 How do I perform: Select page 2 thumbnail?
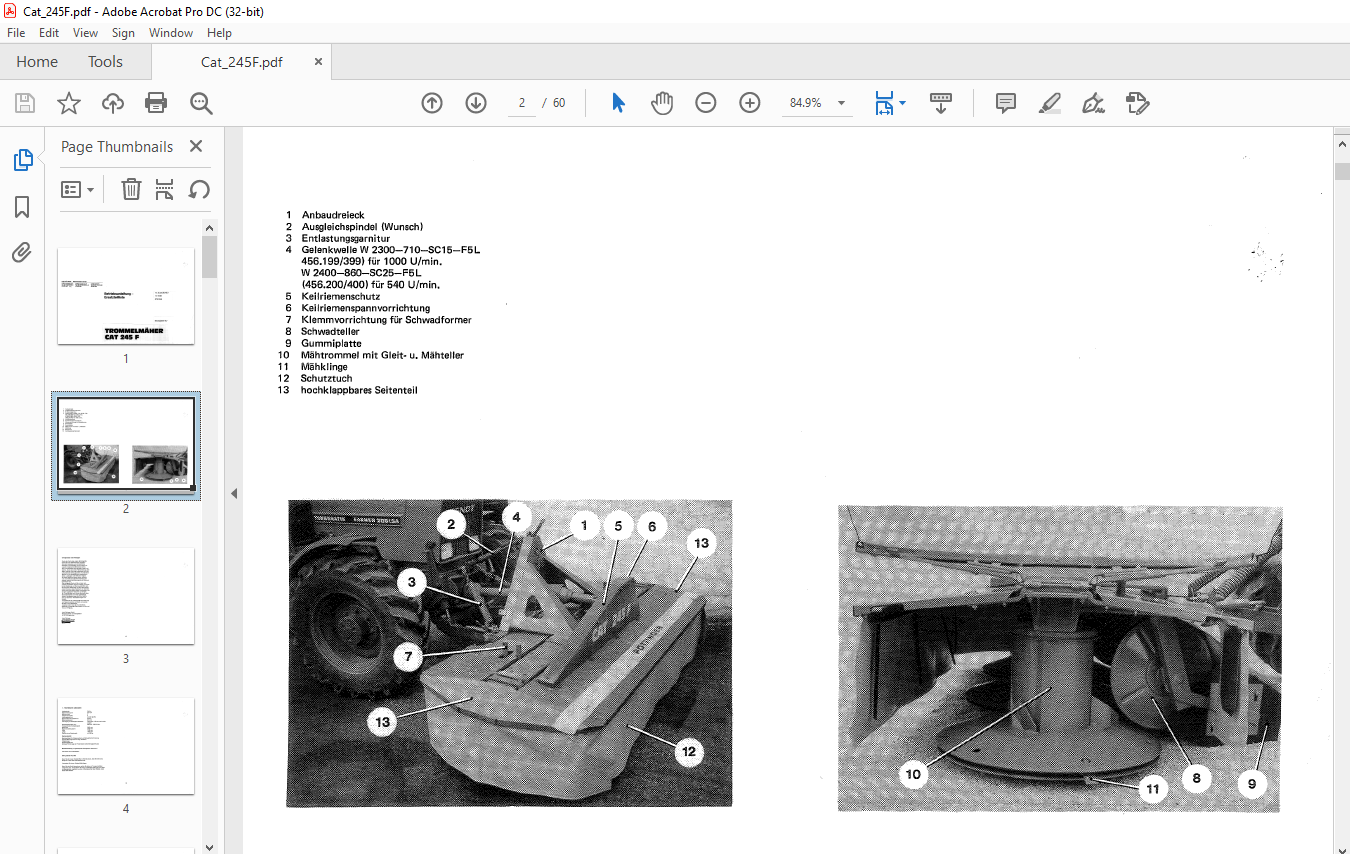click(x=126, y=445)
